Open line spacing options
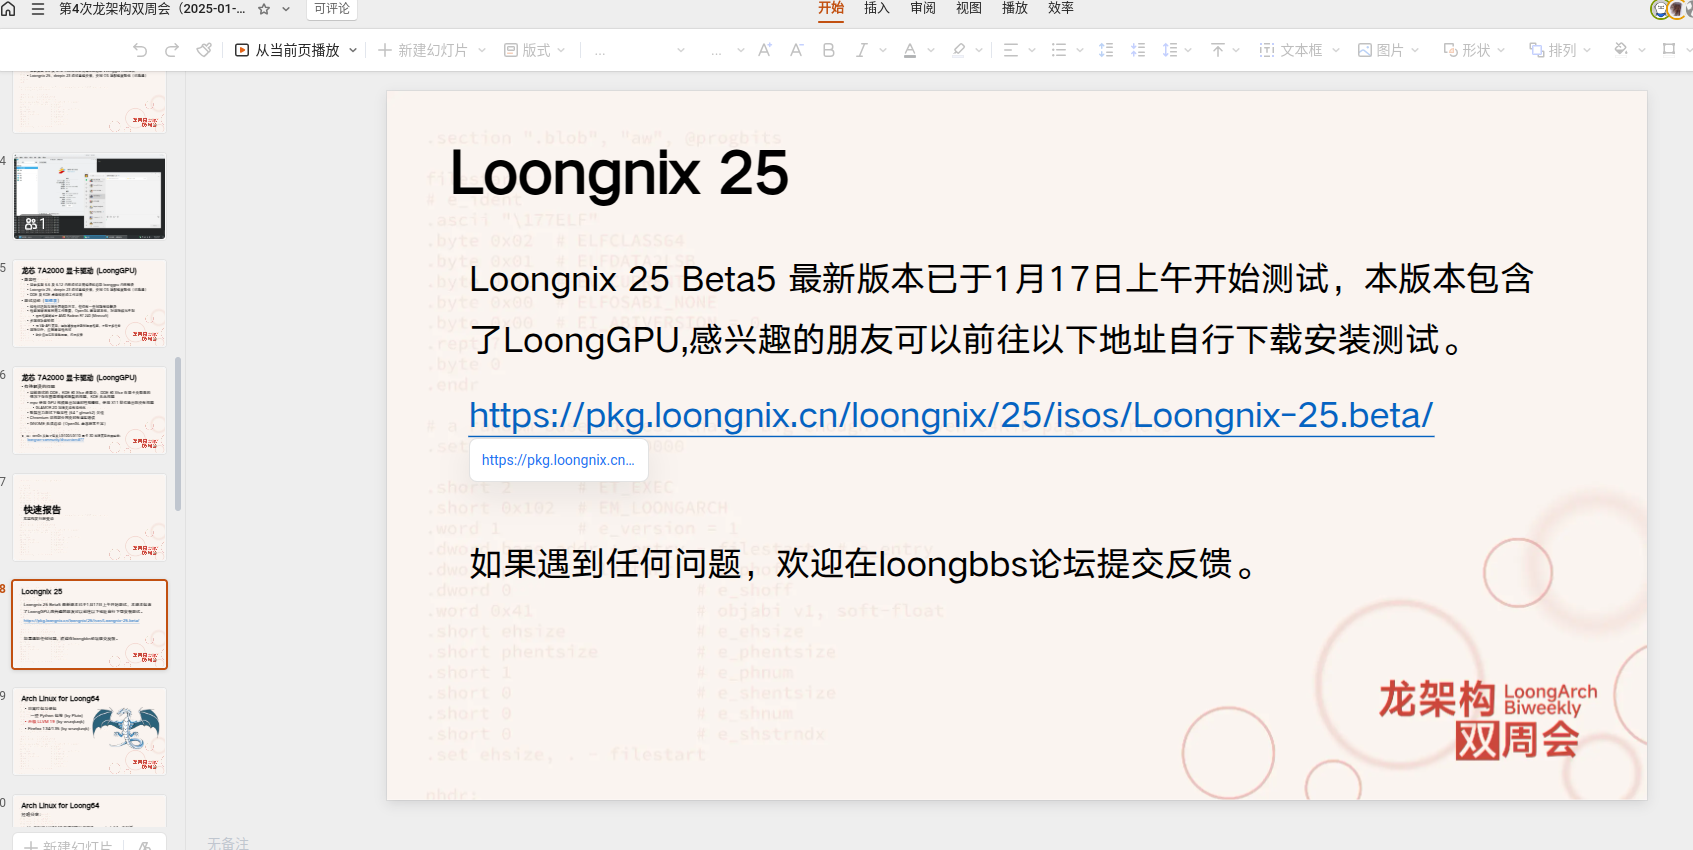1693x850 pixels. coord(1170,50)
